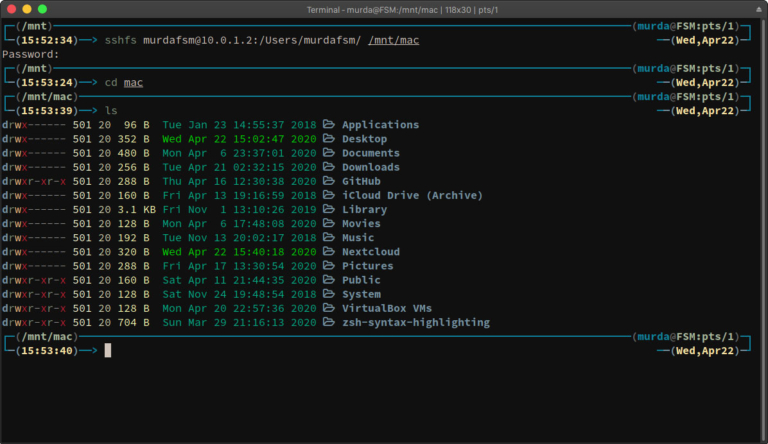Click the ls command text

pyautogui.click(x=111, y=111)
